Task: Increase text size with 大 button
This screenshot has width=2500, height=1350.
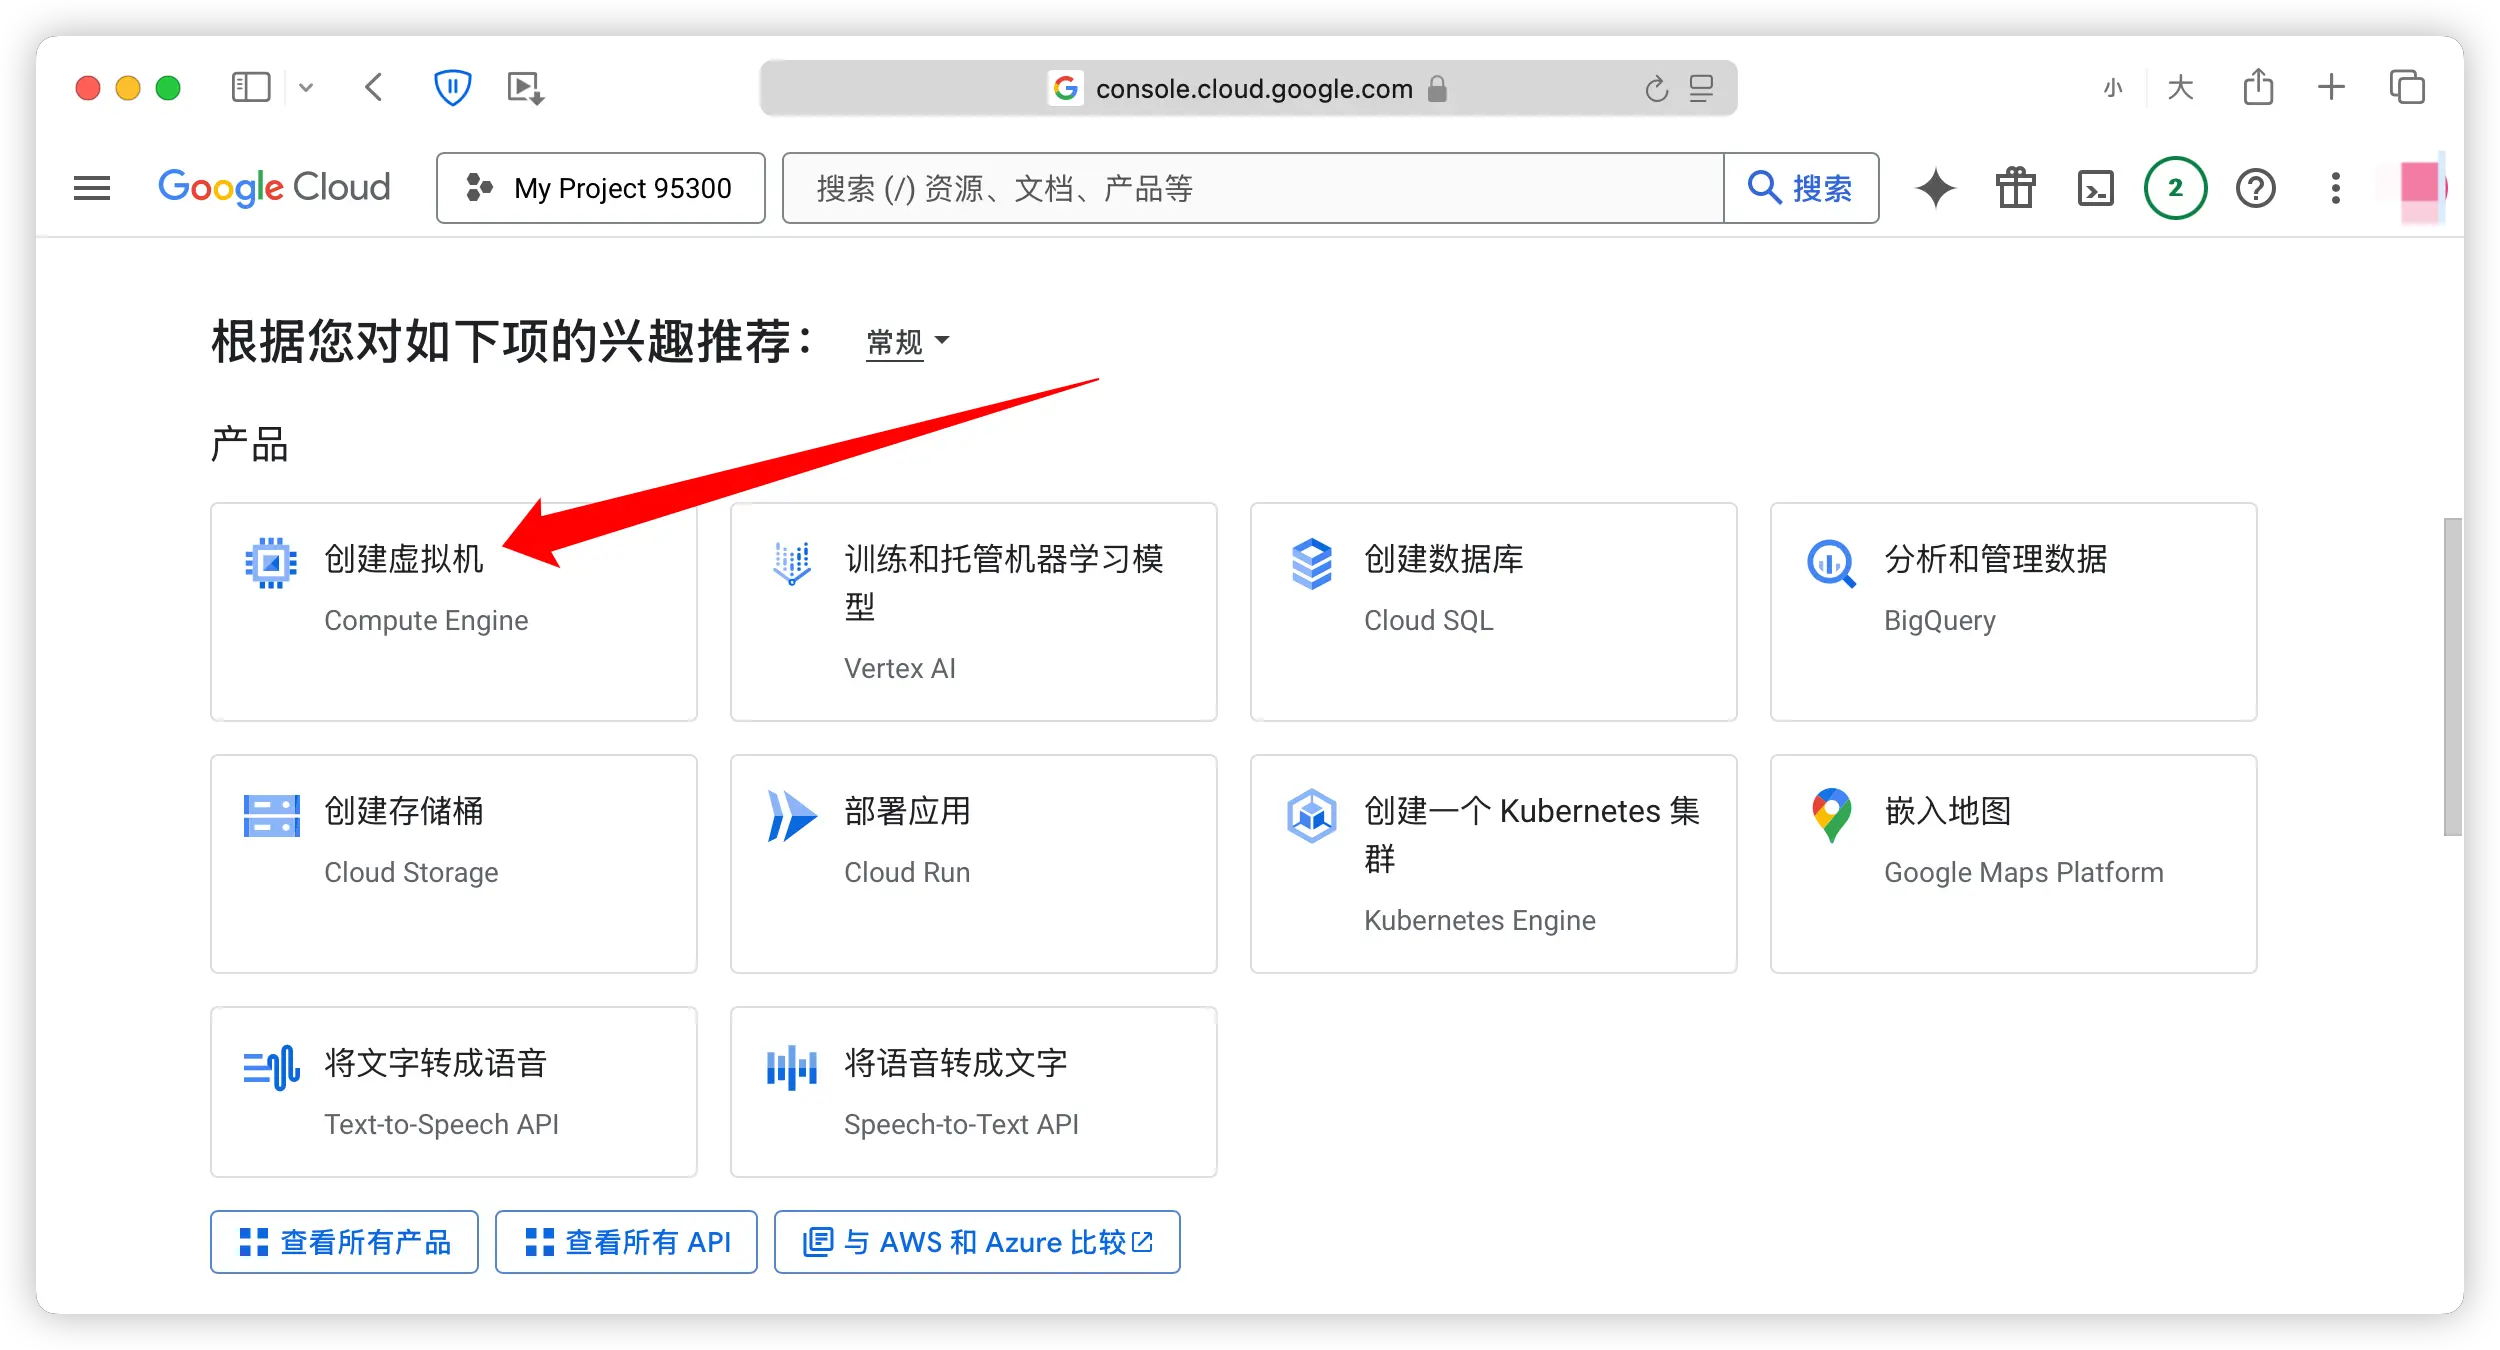Action: point(2180,88)
